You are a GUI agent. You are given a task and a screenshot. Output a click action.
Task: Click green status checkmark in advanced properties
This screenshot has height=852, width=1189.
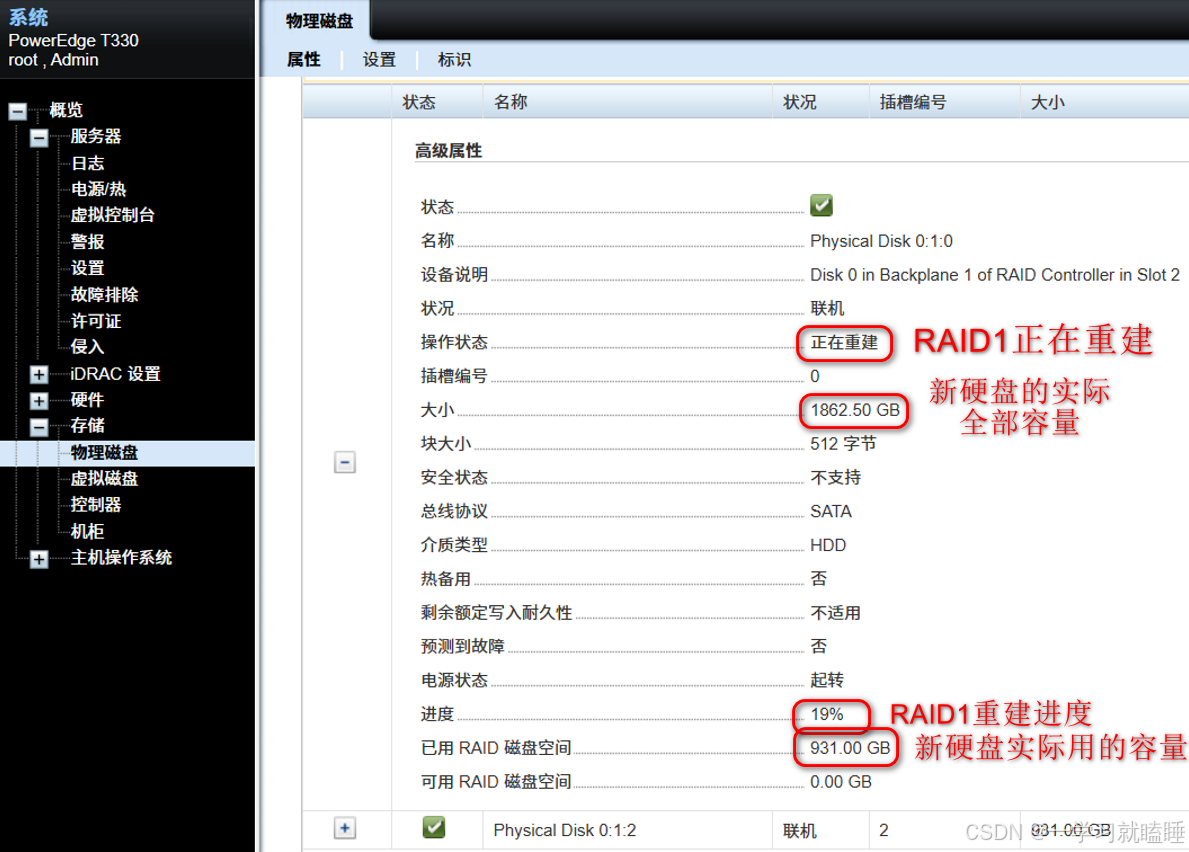821,205
